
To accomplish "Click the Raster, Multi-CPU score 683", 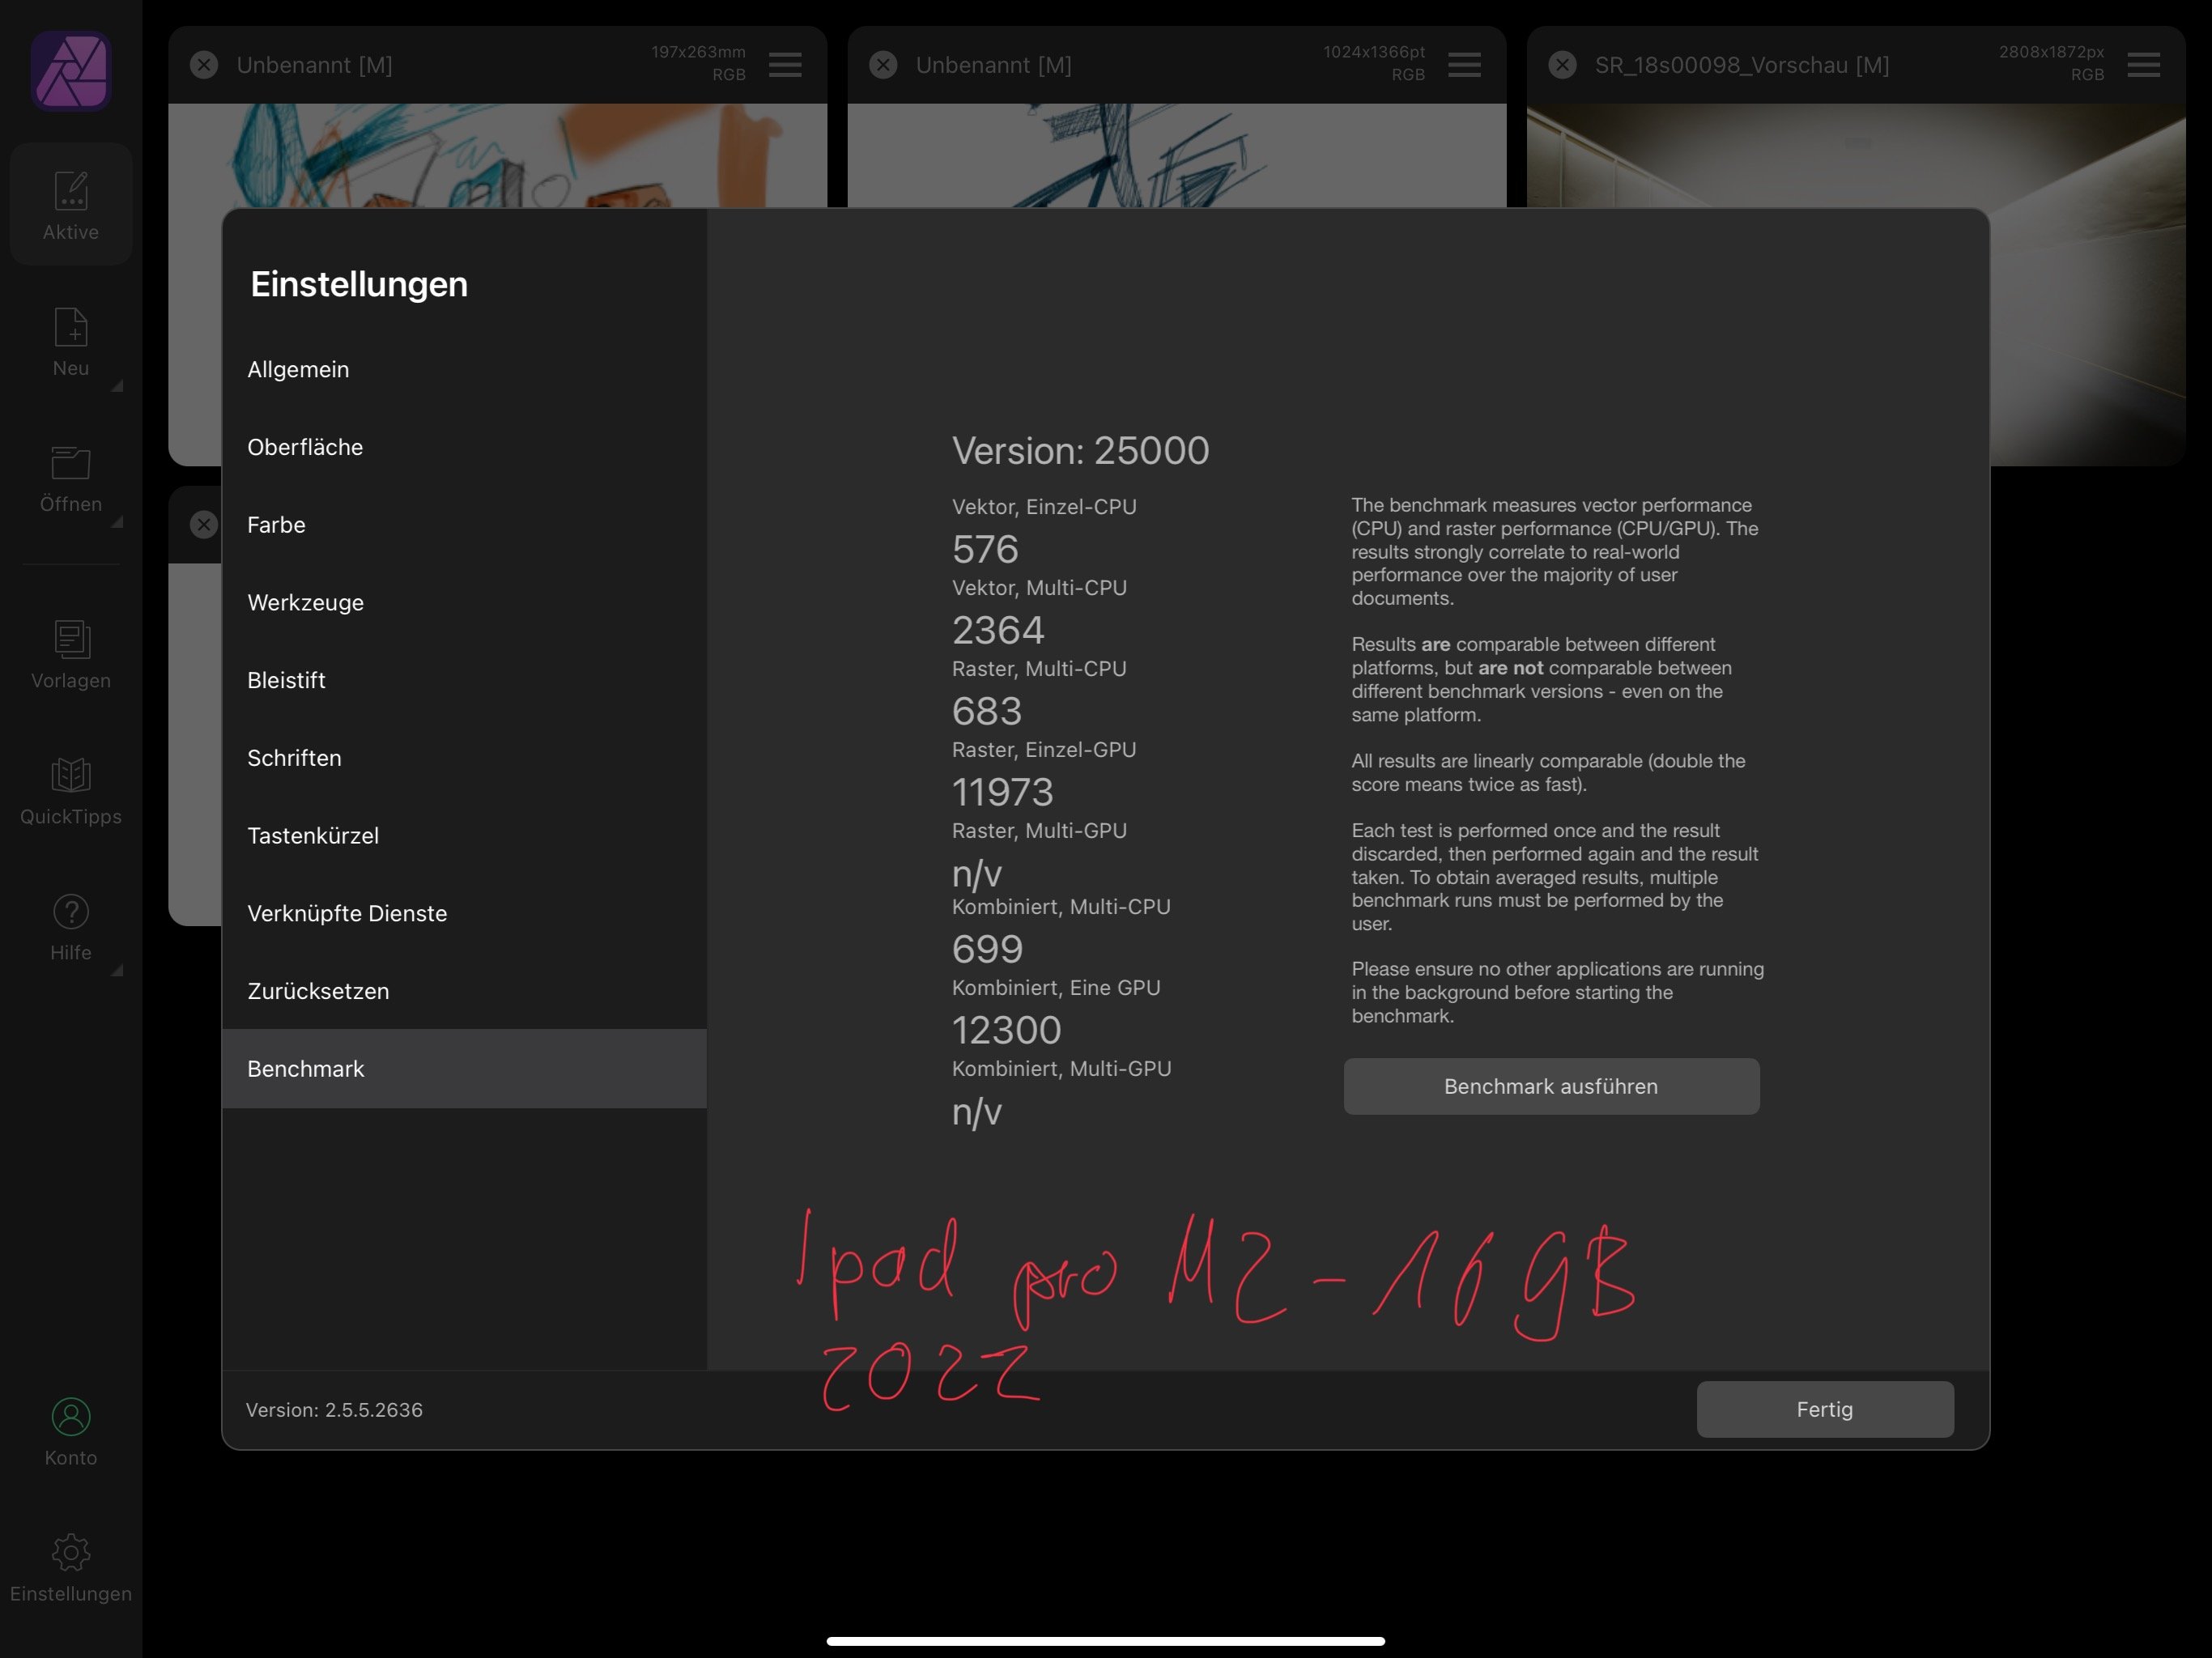I will click(987, 711).
